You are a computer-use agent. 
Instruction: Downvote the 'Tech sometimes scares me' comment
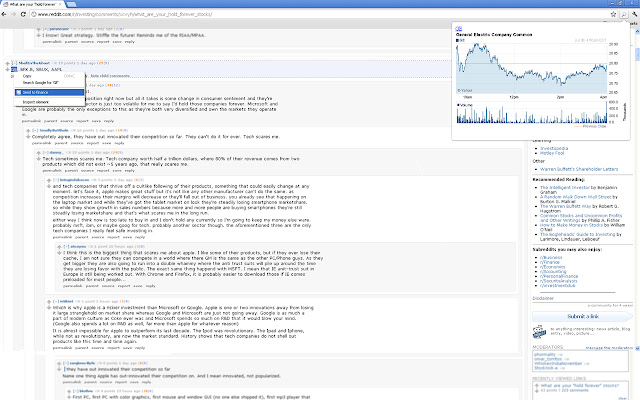pyautogui.click(x=39, y=159)
